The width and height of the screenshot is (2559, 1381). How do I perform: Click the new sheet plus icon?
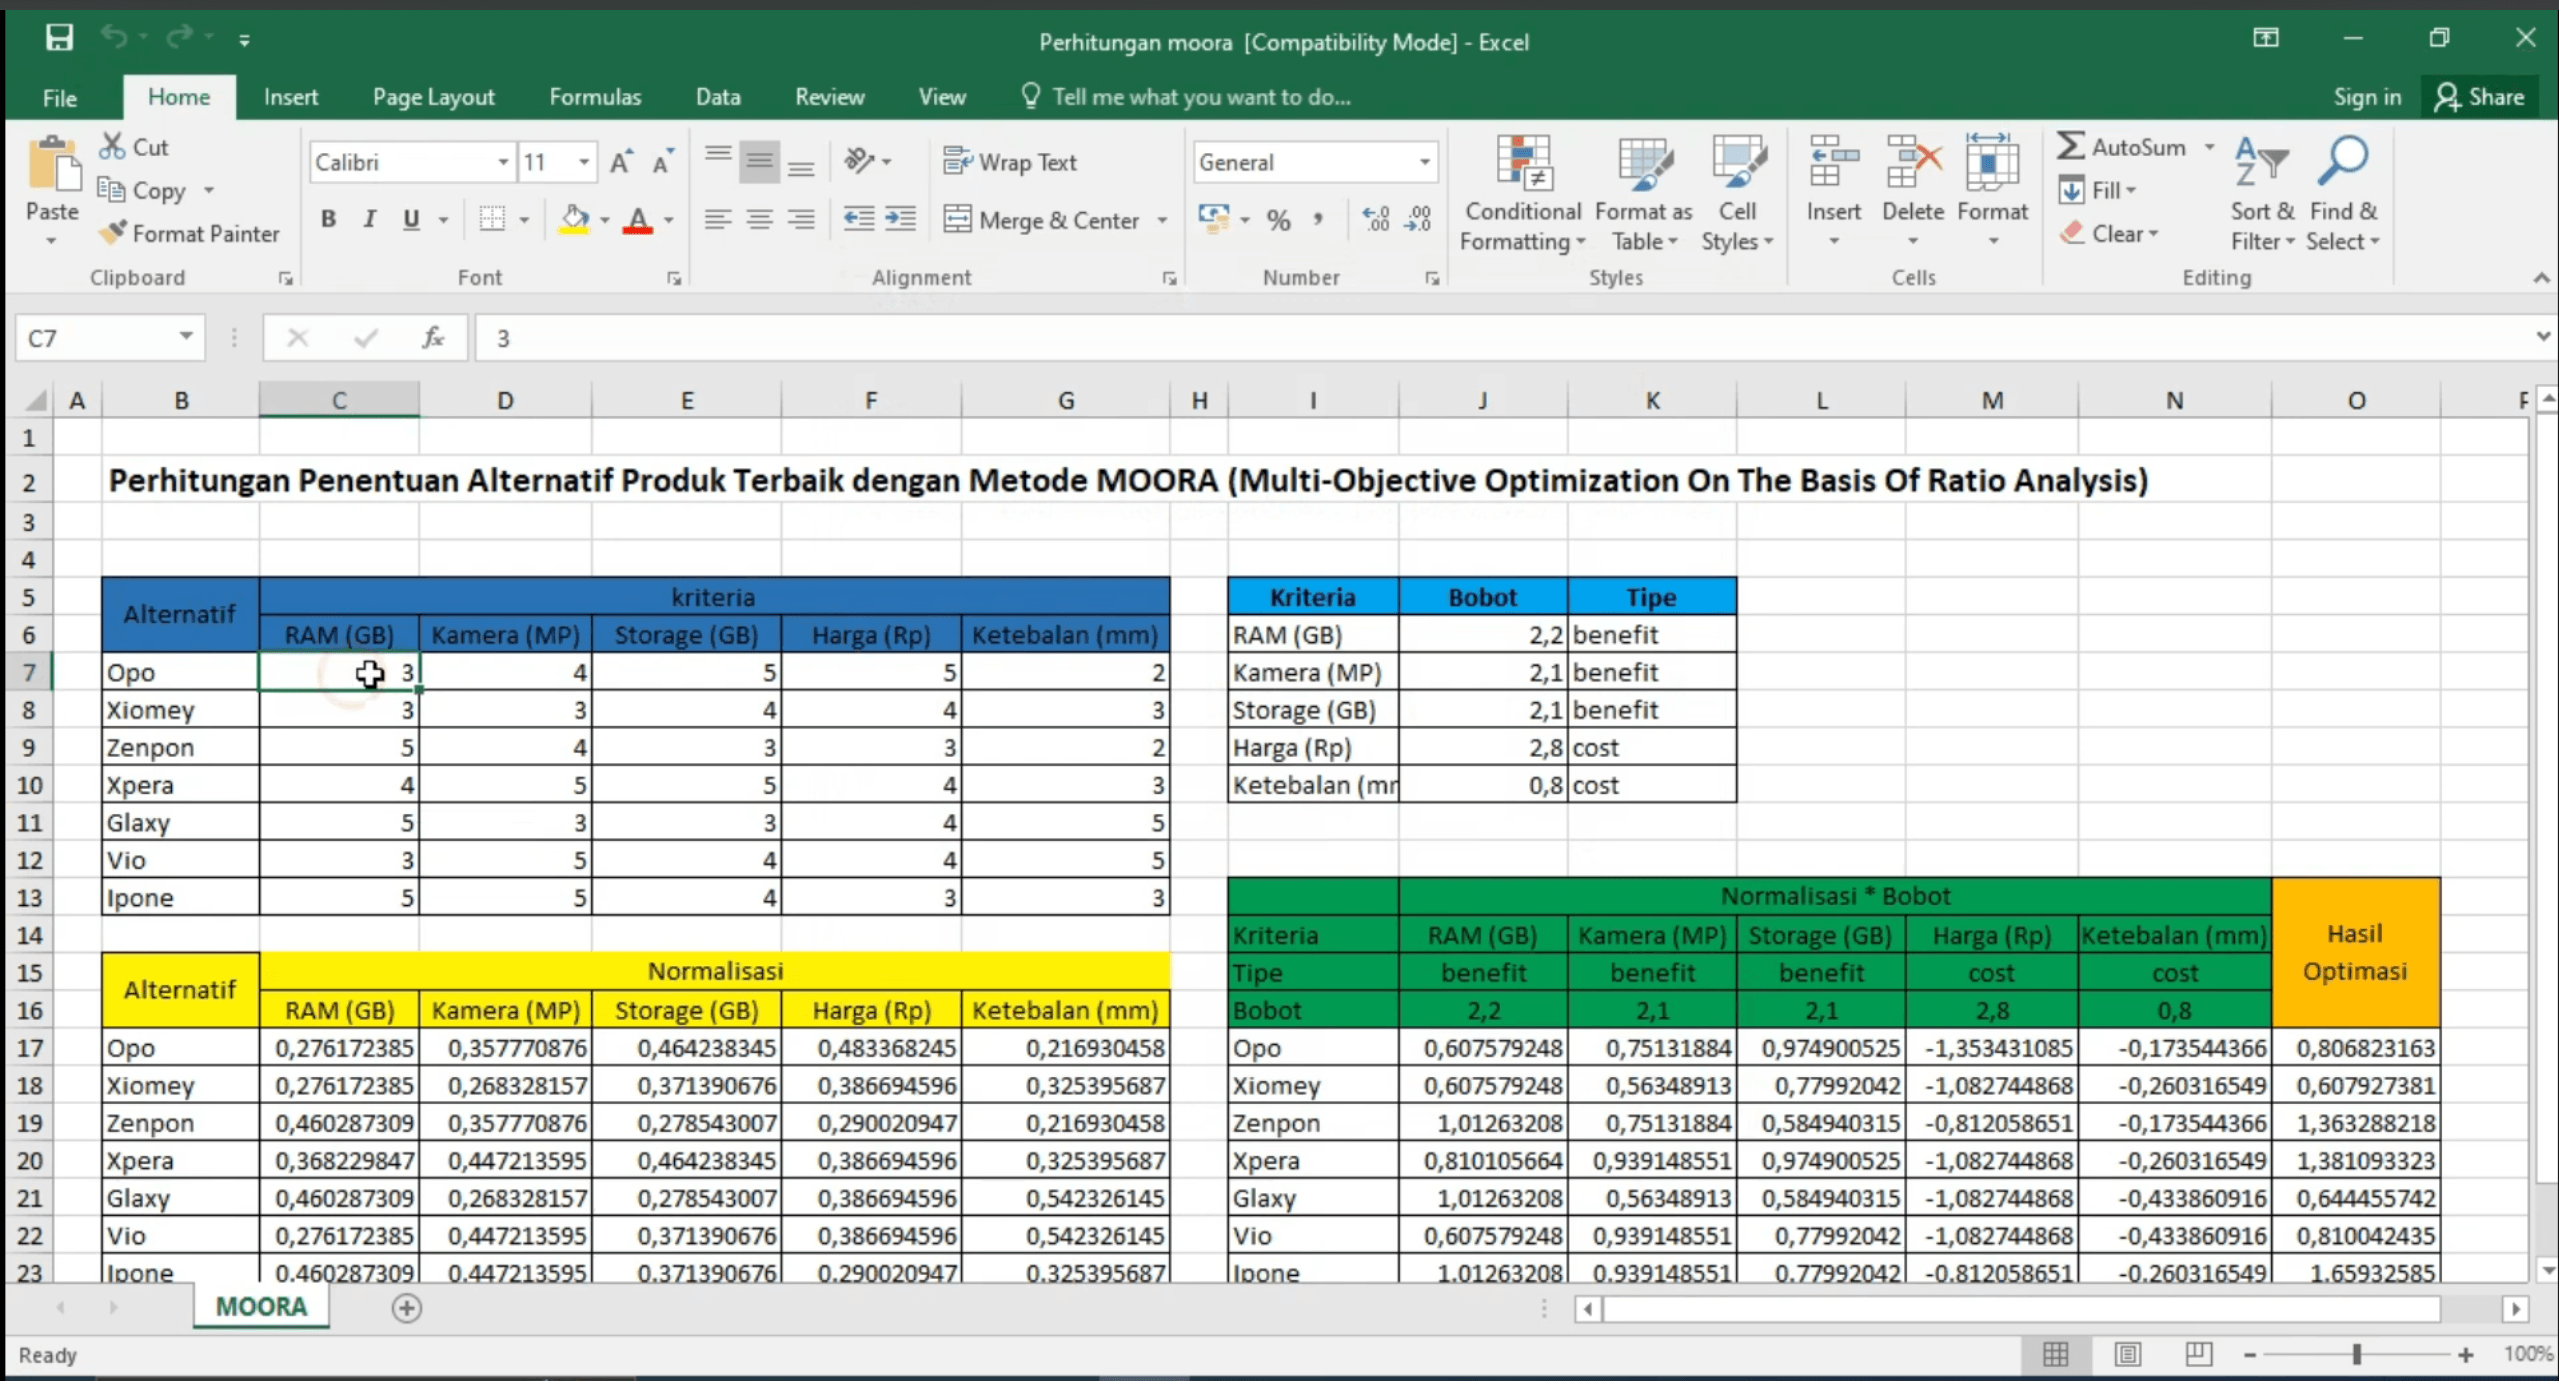[x=406, y=1308]
